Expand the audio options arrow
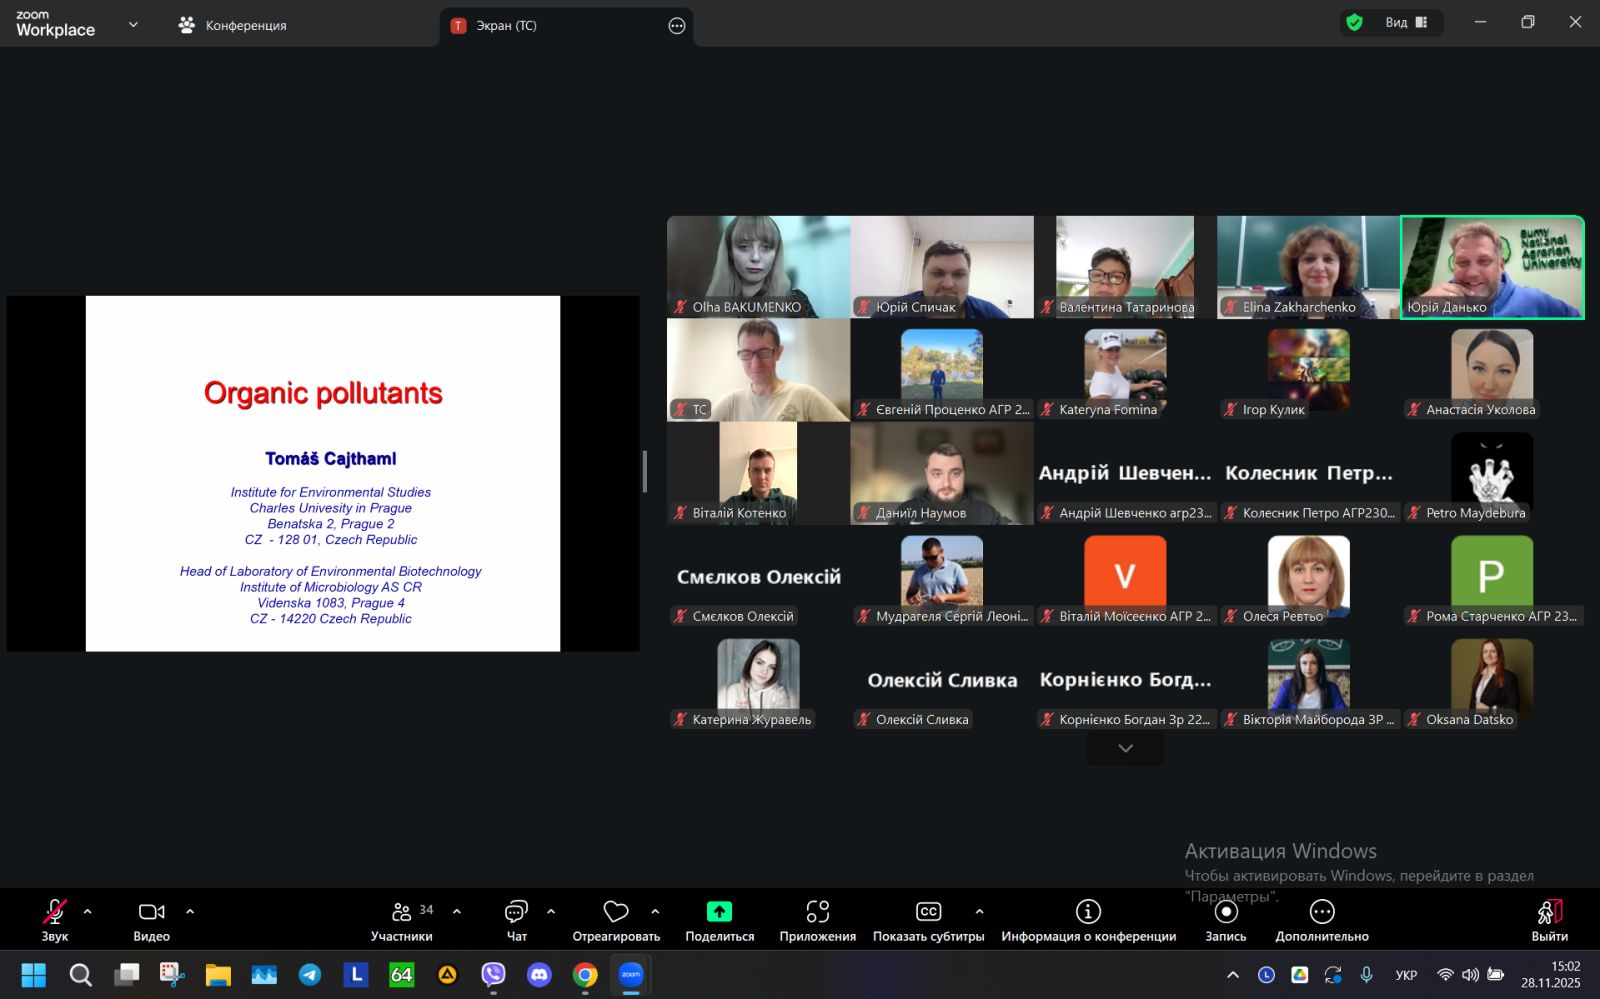The height and width of the screenshot is (999, 1600). pos(88,912)
